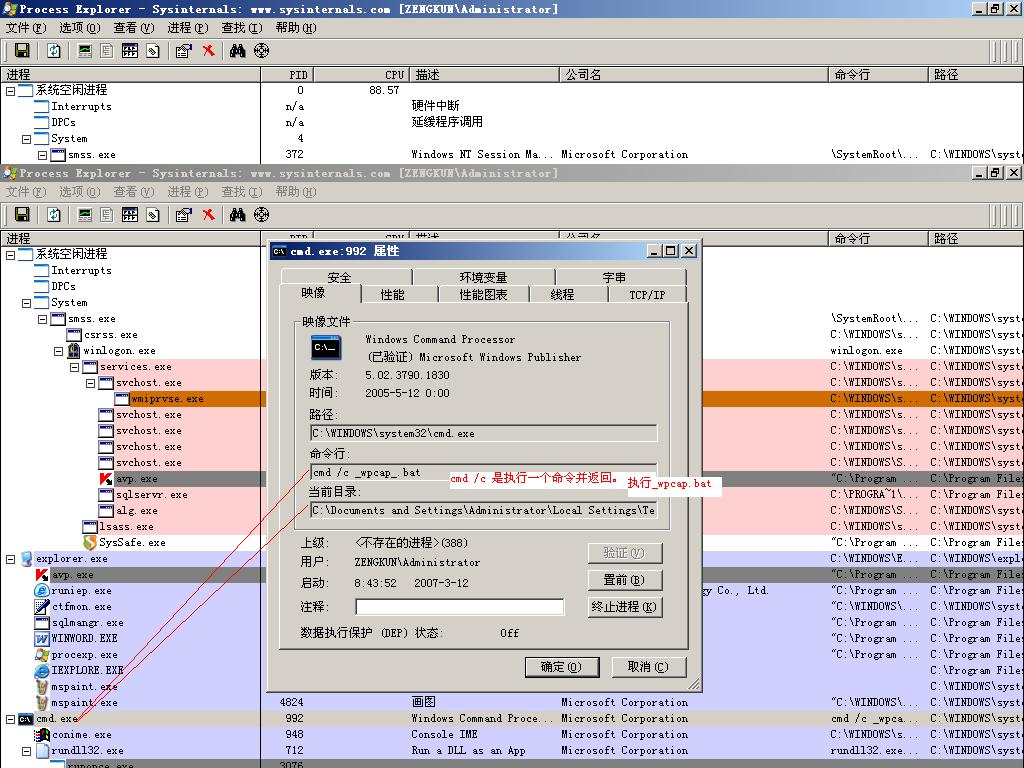Click the Refresh icon in the topmost toolbar
This screenshot has width=1024, height=768.
(54, 51)
